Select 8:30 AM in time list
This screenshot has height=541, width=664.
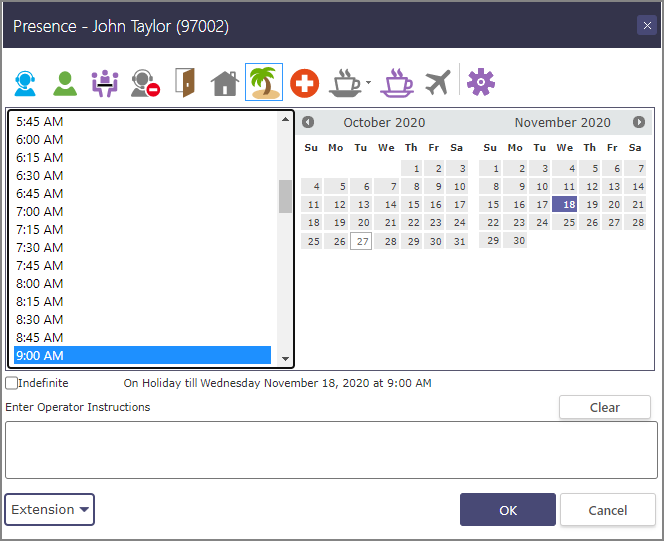click(x=142, y=320)
